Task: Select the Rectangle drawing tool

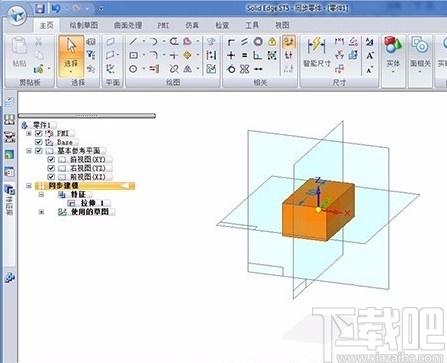Action: [x=133, y=55]
